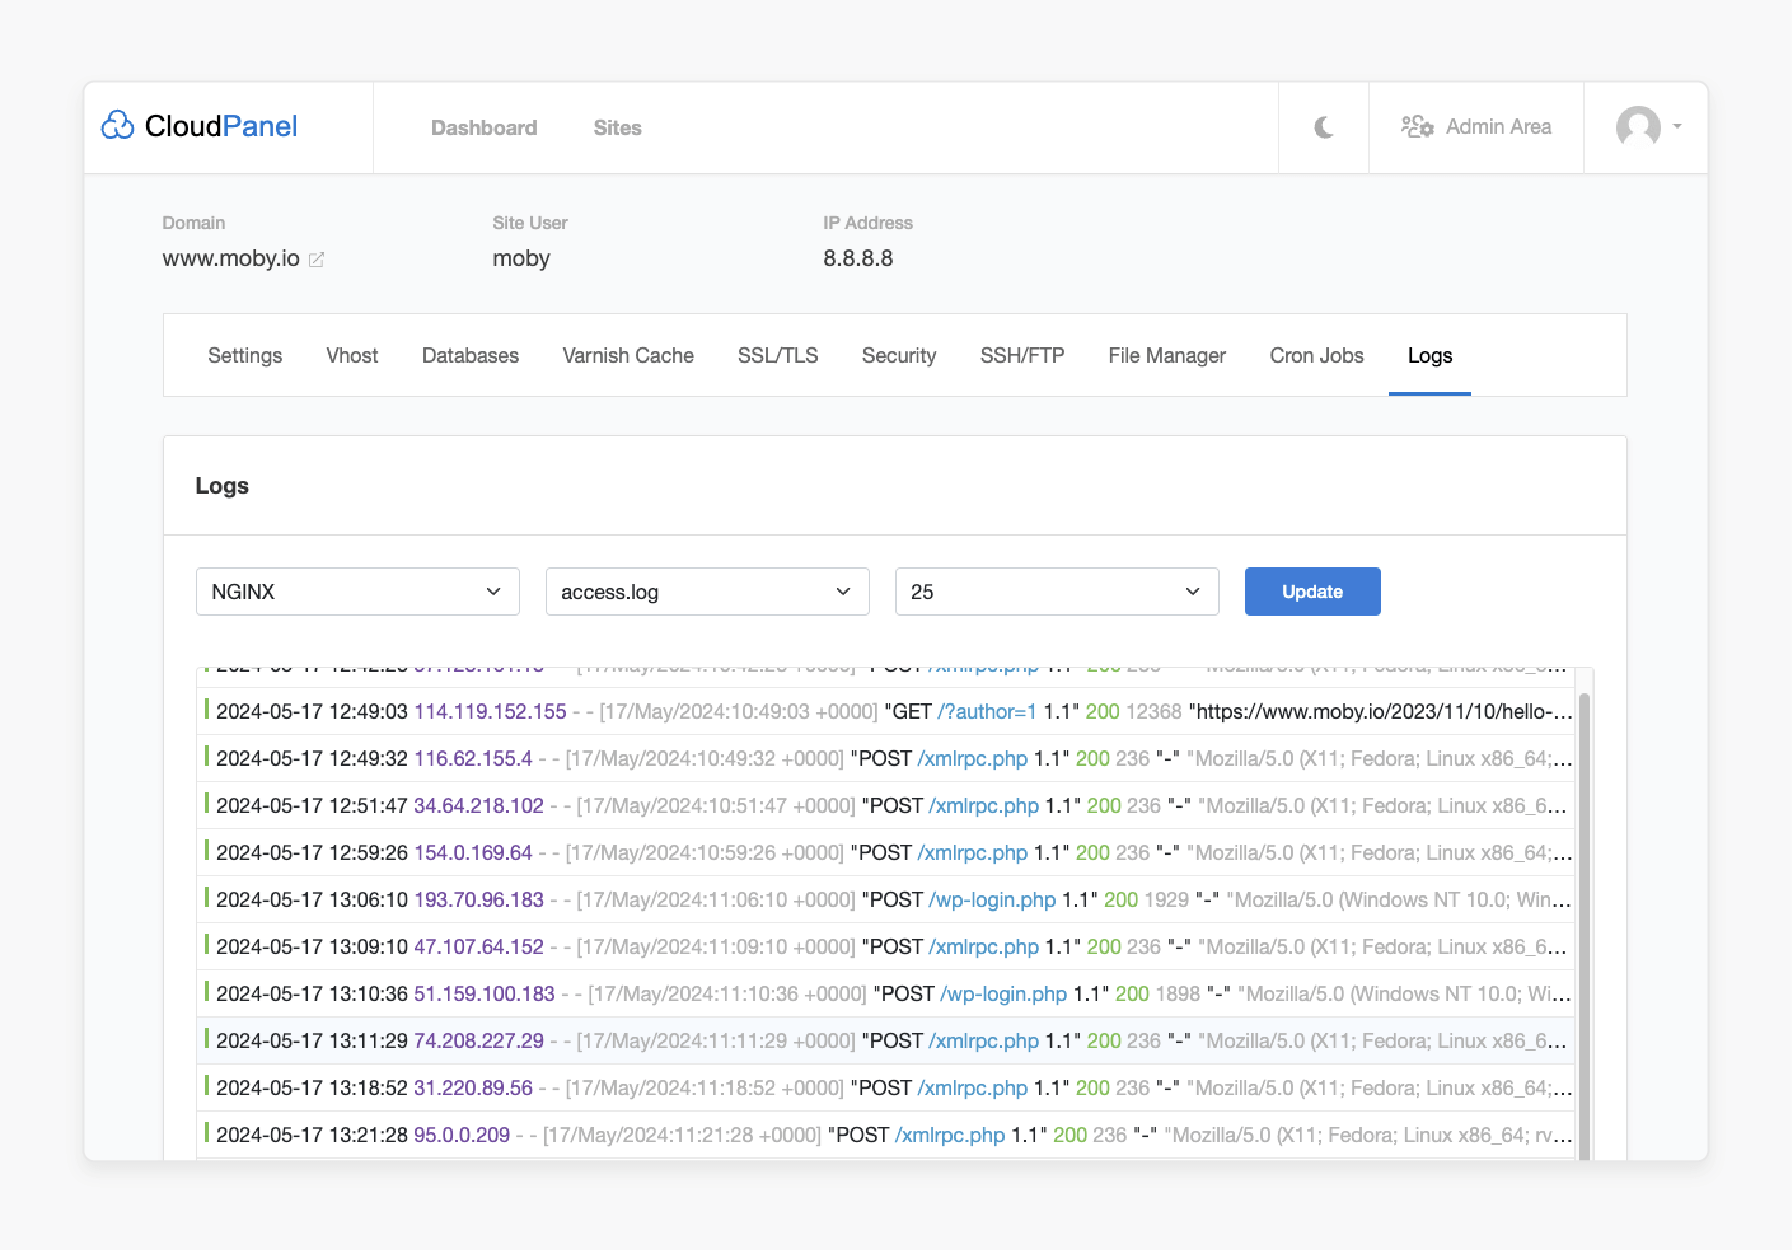Open the Varnish Cache tab
The width and height of the screenshot is (1792, 1250).
click(x=628, y=356)
